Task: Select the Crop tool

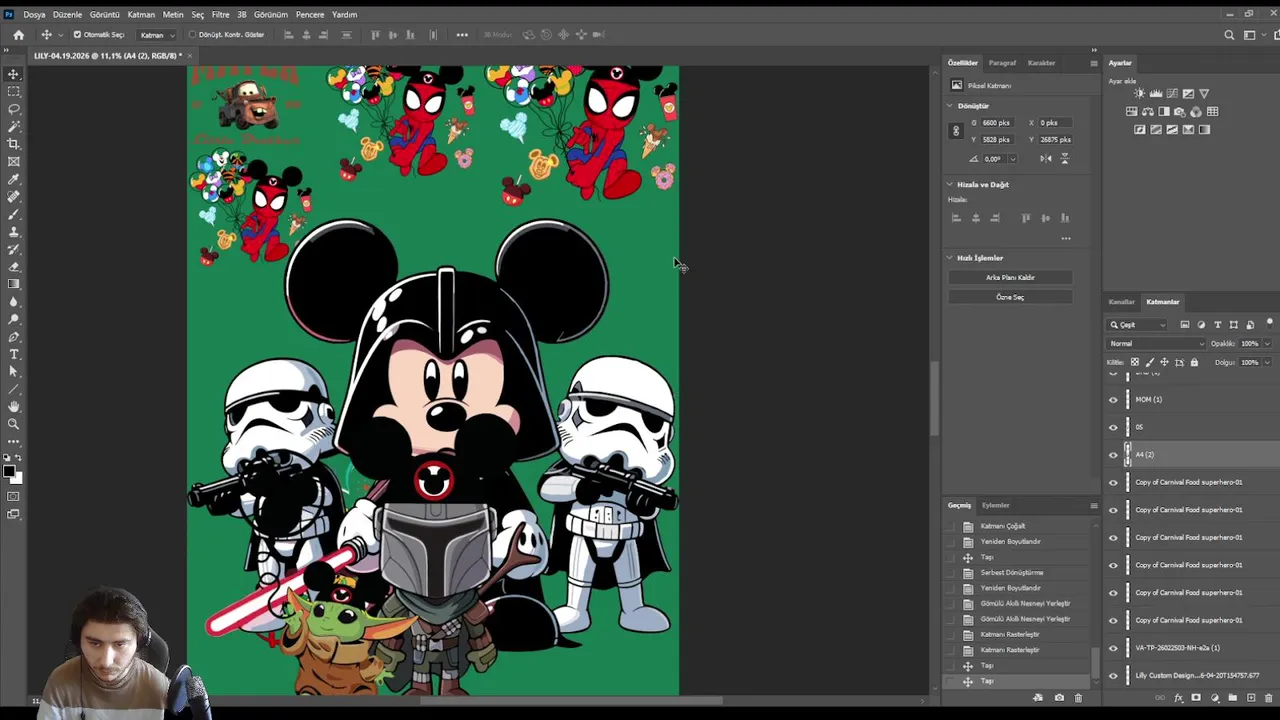Action: point(14,144)
